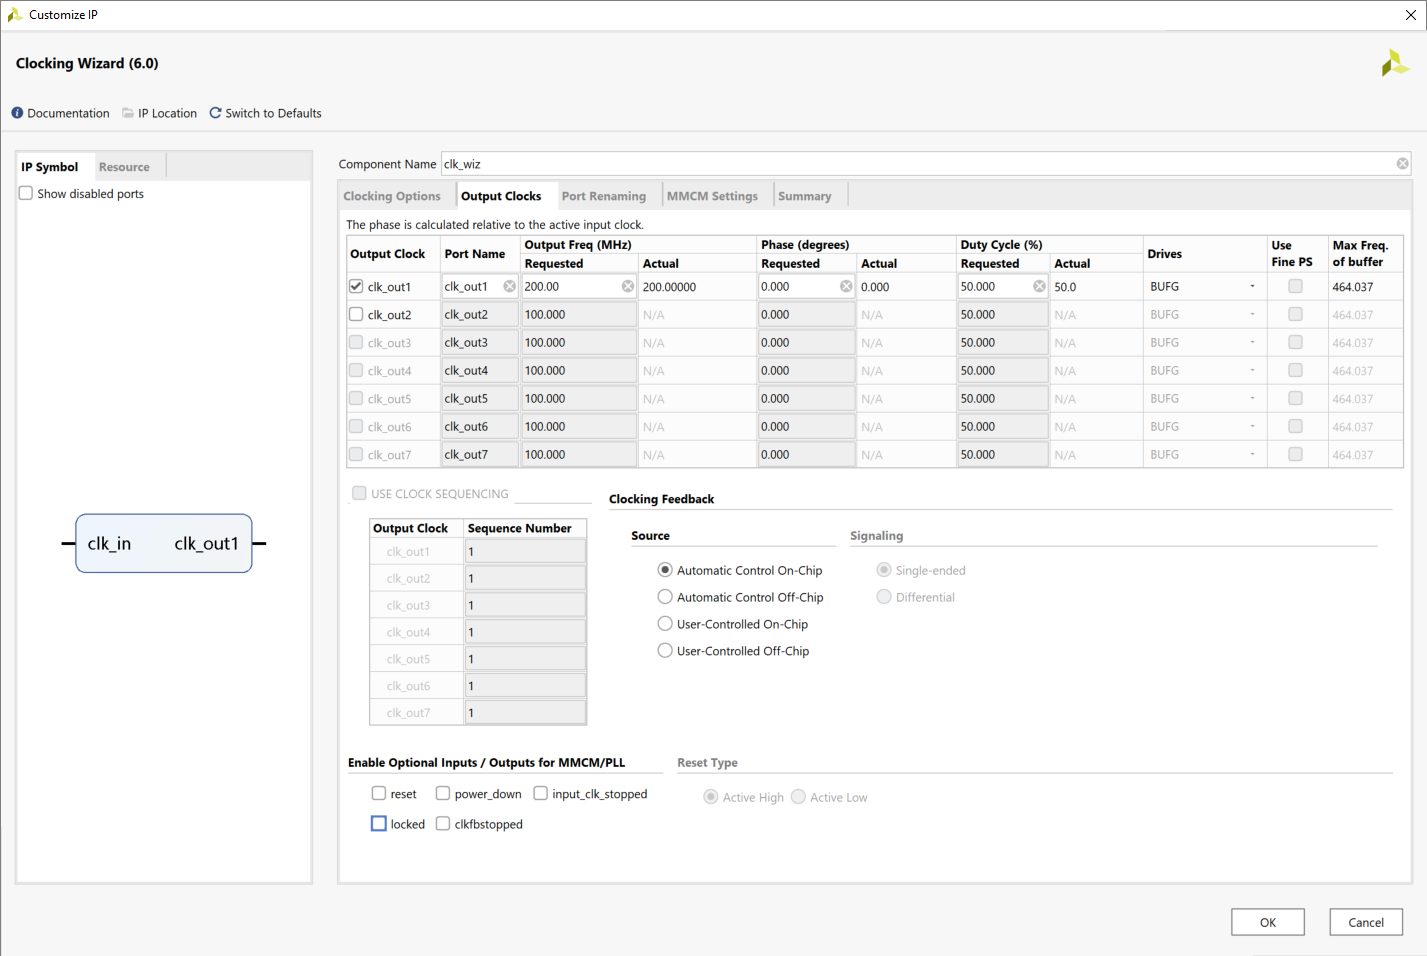
Task: Clear the clk_out1 requested frequency X icon
Action: [627, 286]
